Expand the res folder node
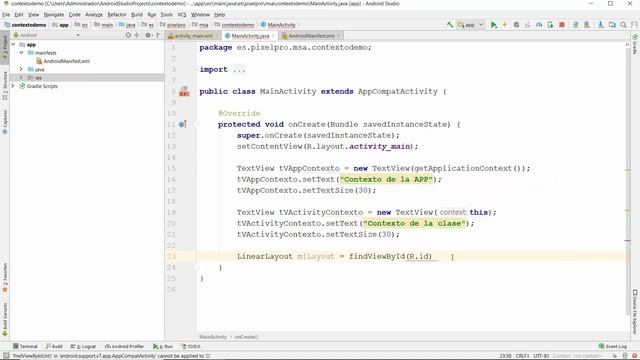The image size is (640, 360). click(x=21, y=78)
